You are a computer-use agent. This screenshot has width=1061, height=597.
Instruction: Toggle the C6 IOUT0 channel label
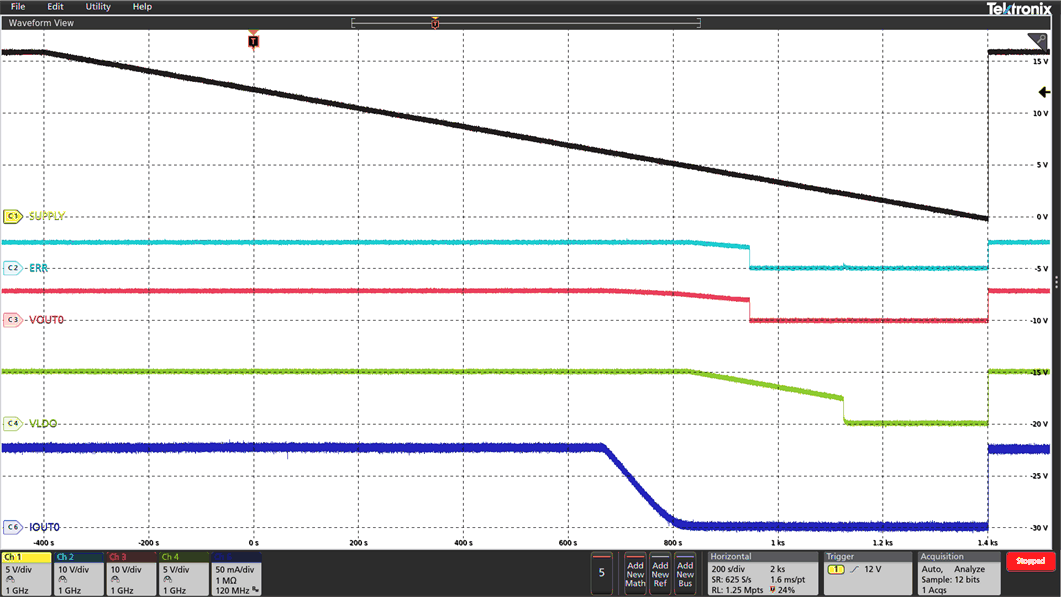pyautogui.click(x=12, y=526)
